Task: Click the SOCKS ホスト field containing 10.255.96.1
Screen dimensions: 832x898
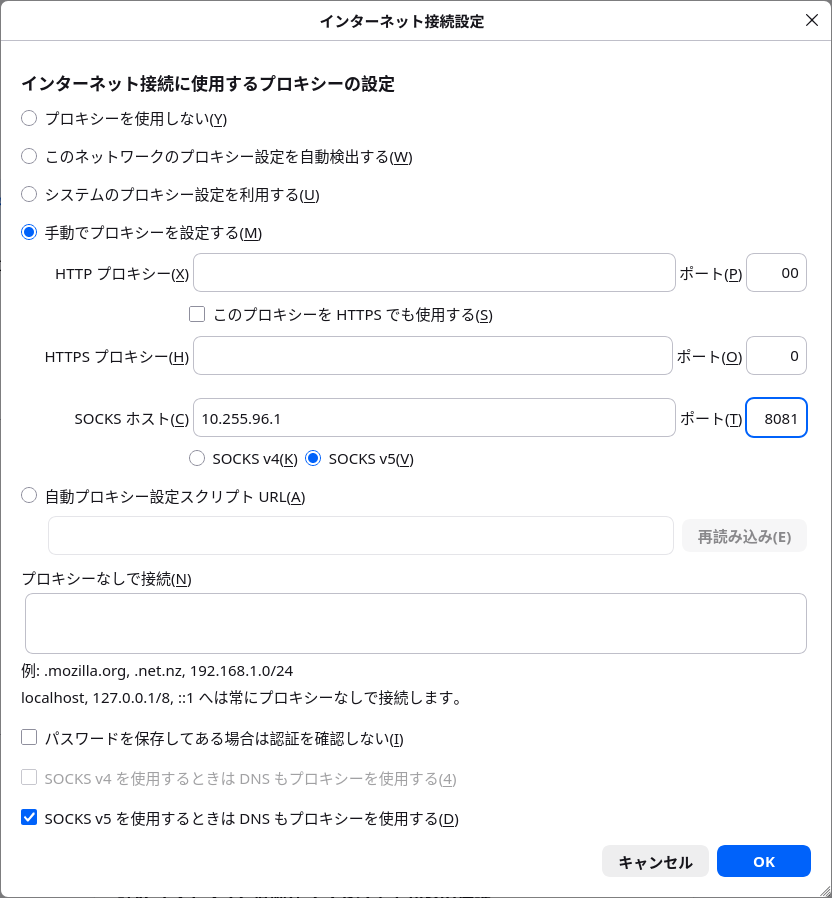Action: point(434,418)
